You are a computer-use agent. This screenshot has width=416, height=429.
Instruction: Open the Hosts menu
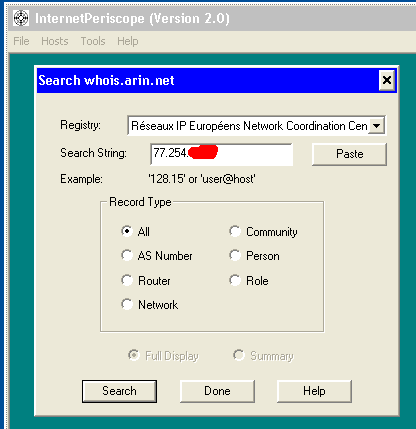click(x=55, y=41)
